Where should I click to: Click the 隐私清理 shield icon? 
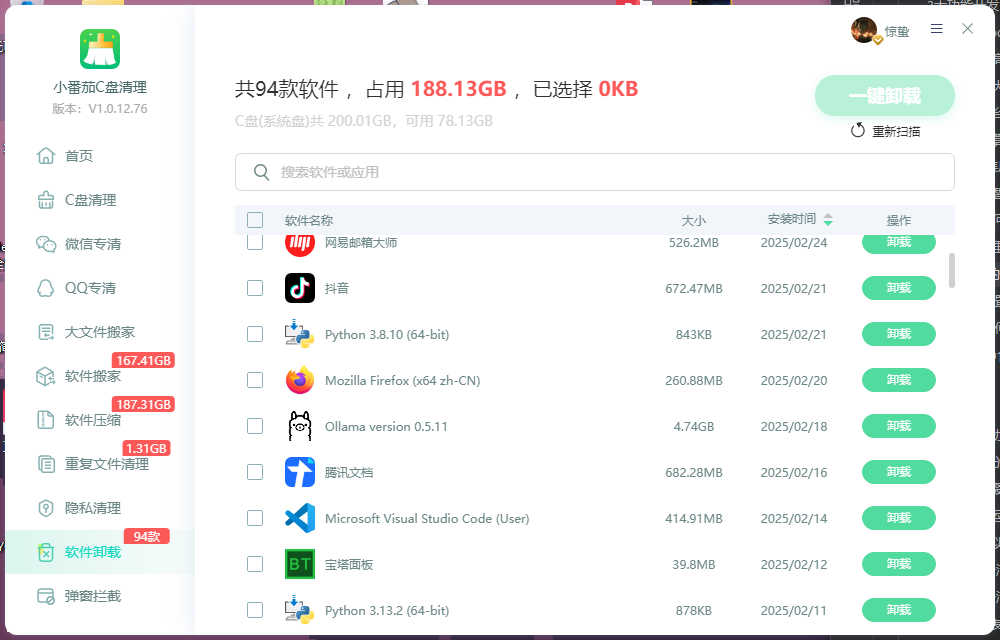(45, 508)
